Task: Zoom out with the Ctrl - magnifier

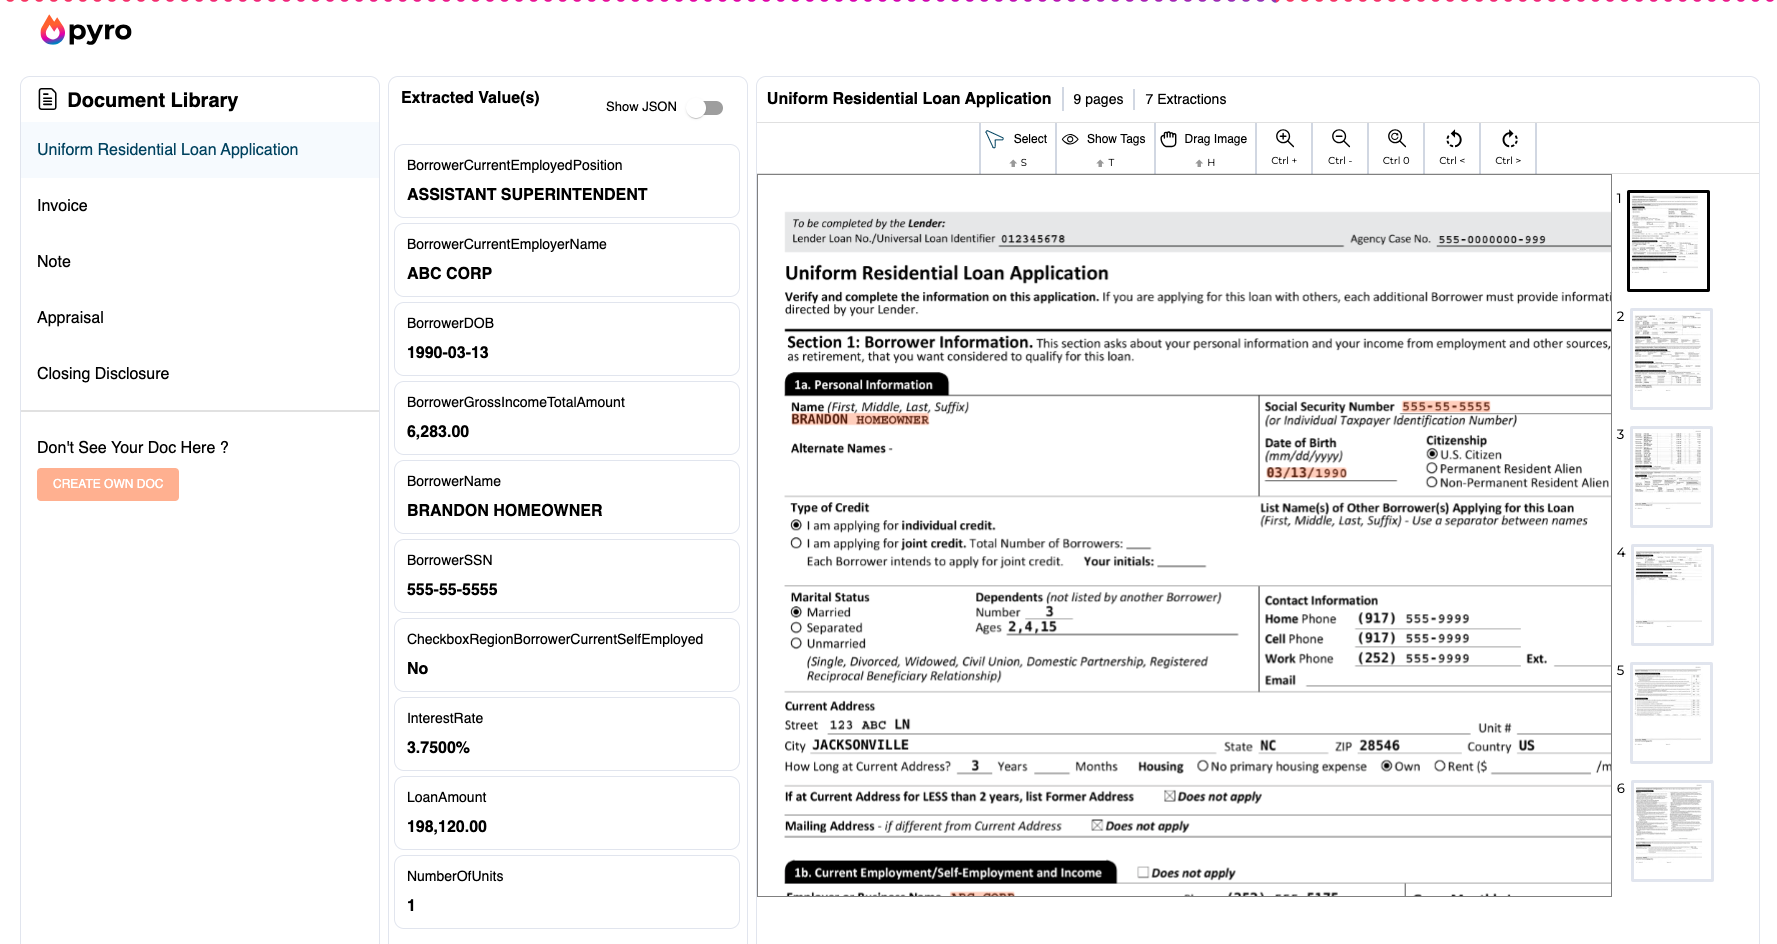Action: (x=1341, y=138)
